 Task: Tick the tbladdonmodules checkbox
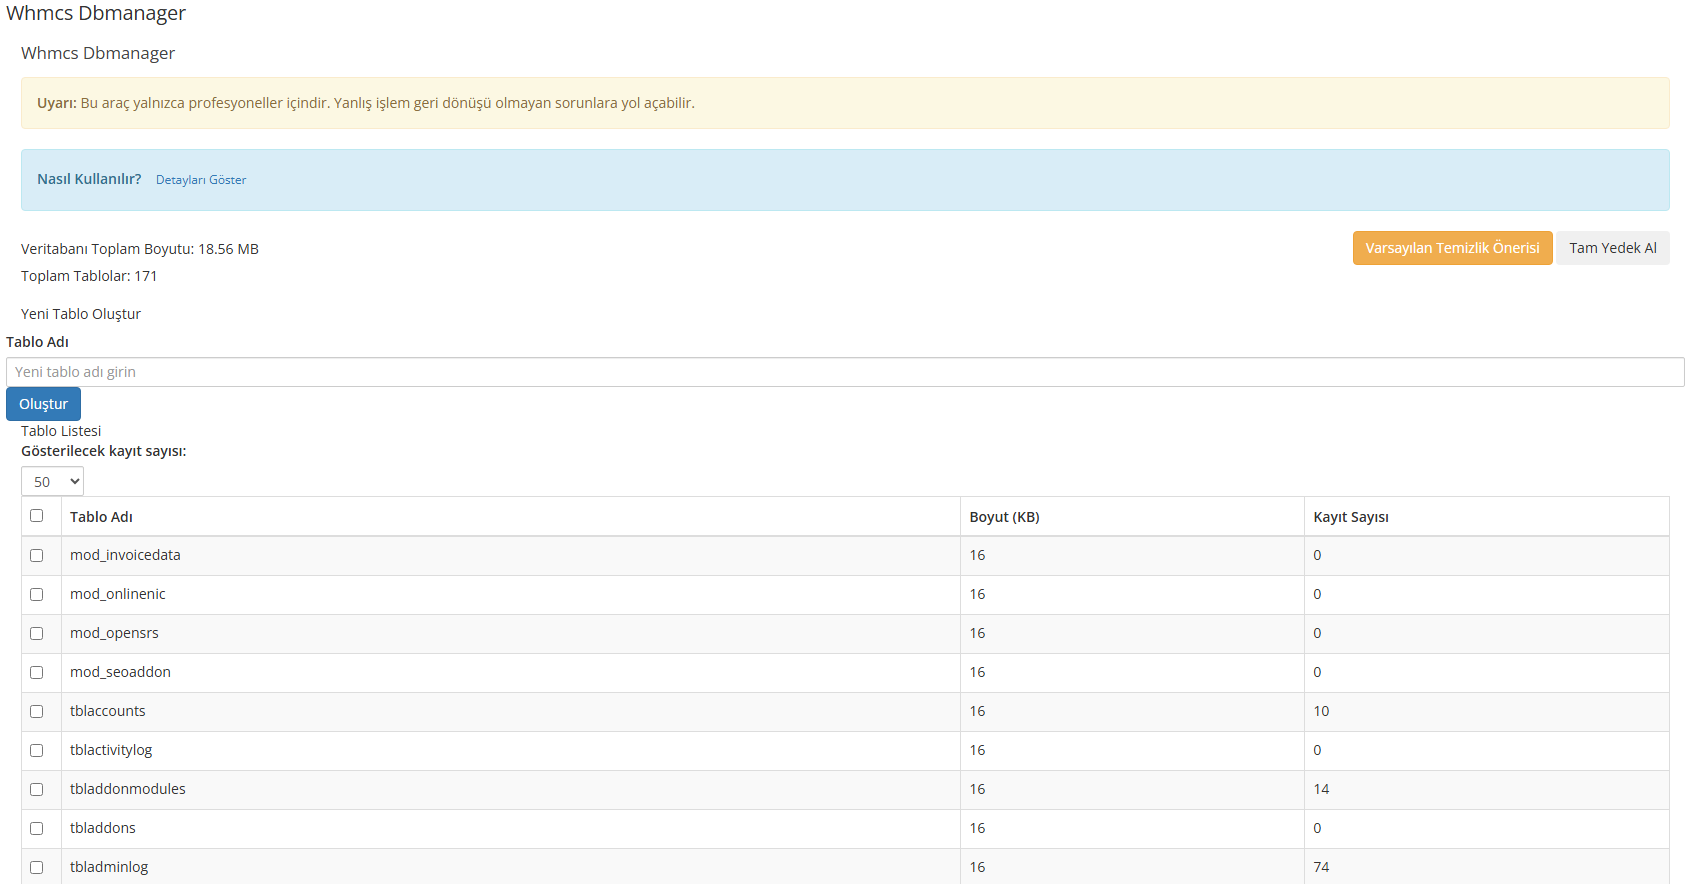pyautogui.click(x=37, y=789)
